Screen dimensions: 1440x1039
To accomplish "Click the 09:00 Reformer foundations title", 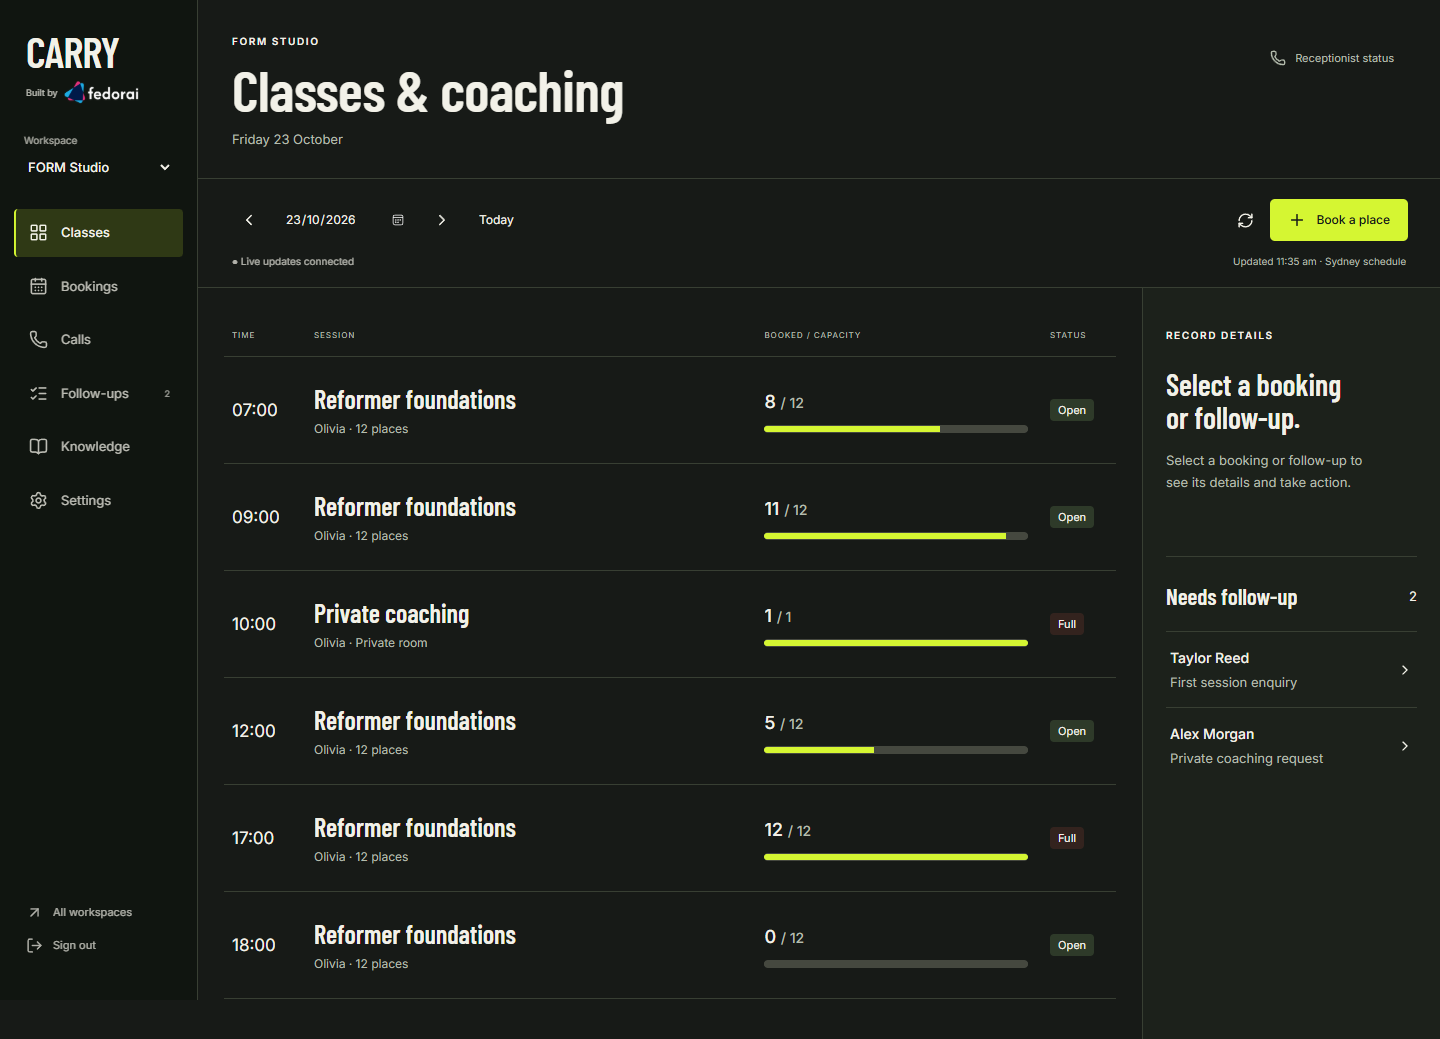I will tap(415, 507).
